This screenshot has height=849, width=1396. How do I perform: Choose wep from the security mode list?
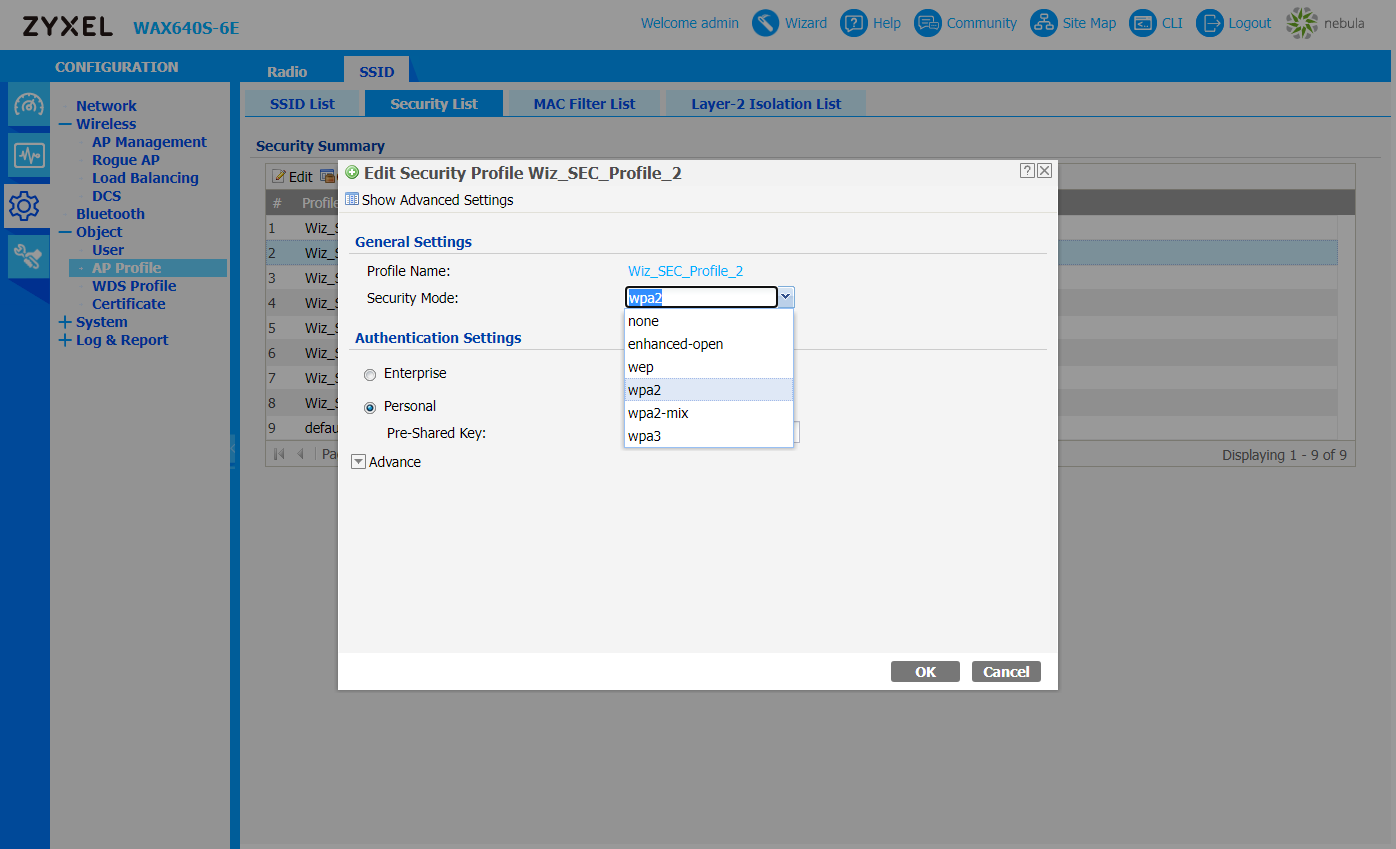pos(708,367)
